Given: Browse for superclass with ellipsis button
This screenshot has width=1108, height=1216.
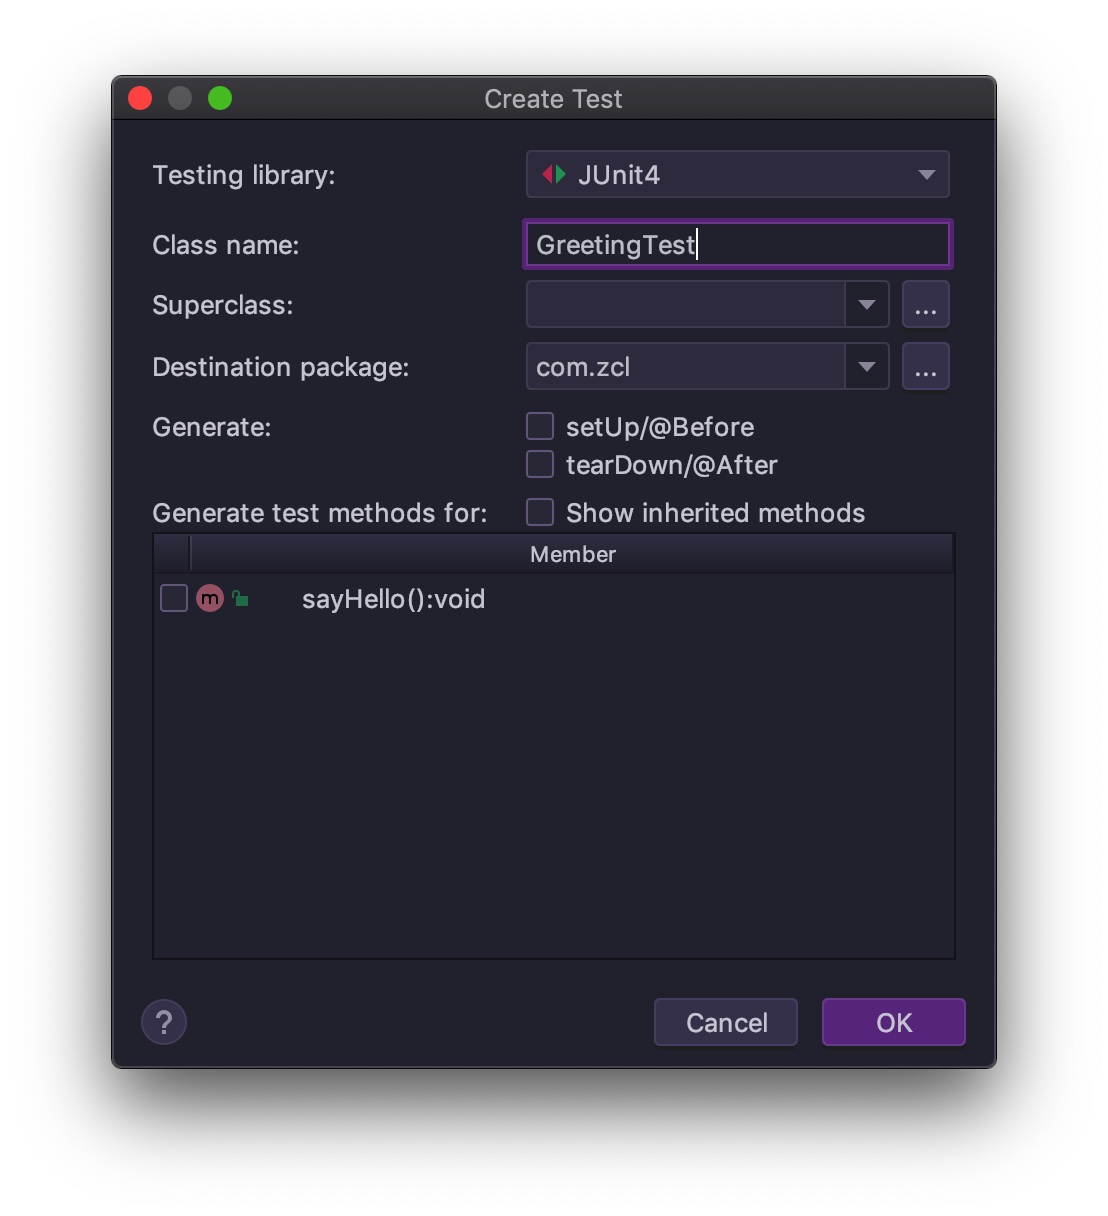Looking at the screenshot, I should pyautogui.click(x=925, y=305).
